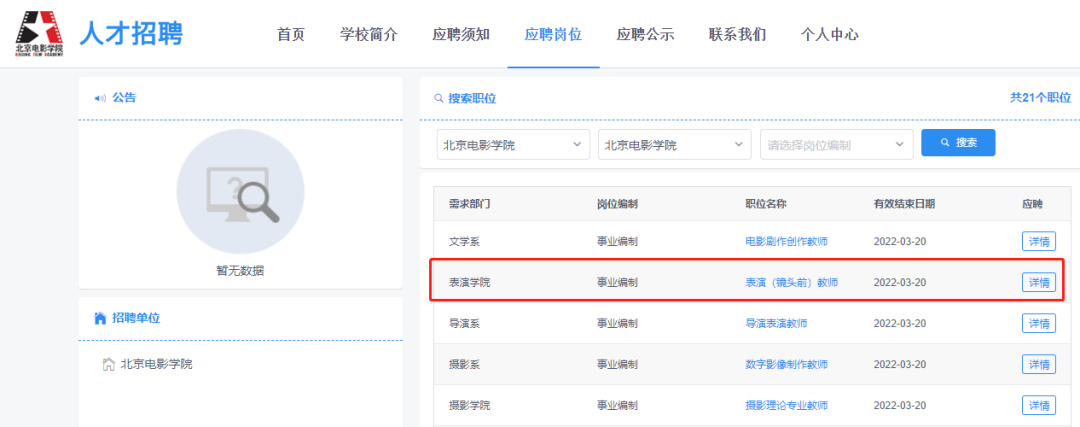The width and height of the screenshot is (1080, 427).
Task: Click the 公告 speaker icon
Action: click(101, 98)
